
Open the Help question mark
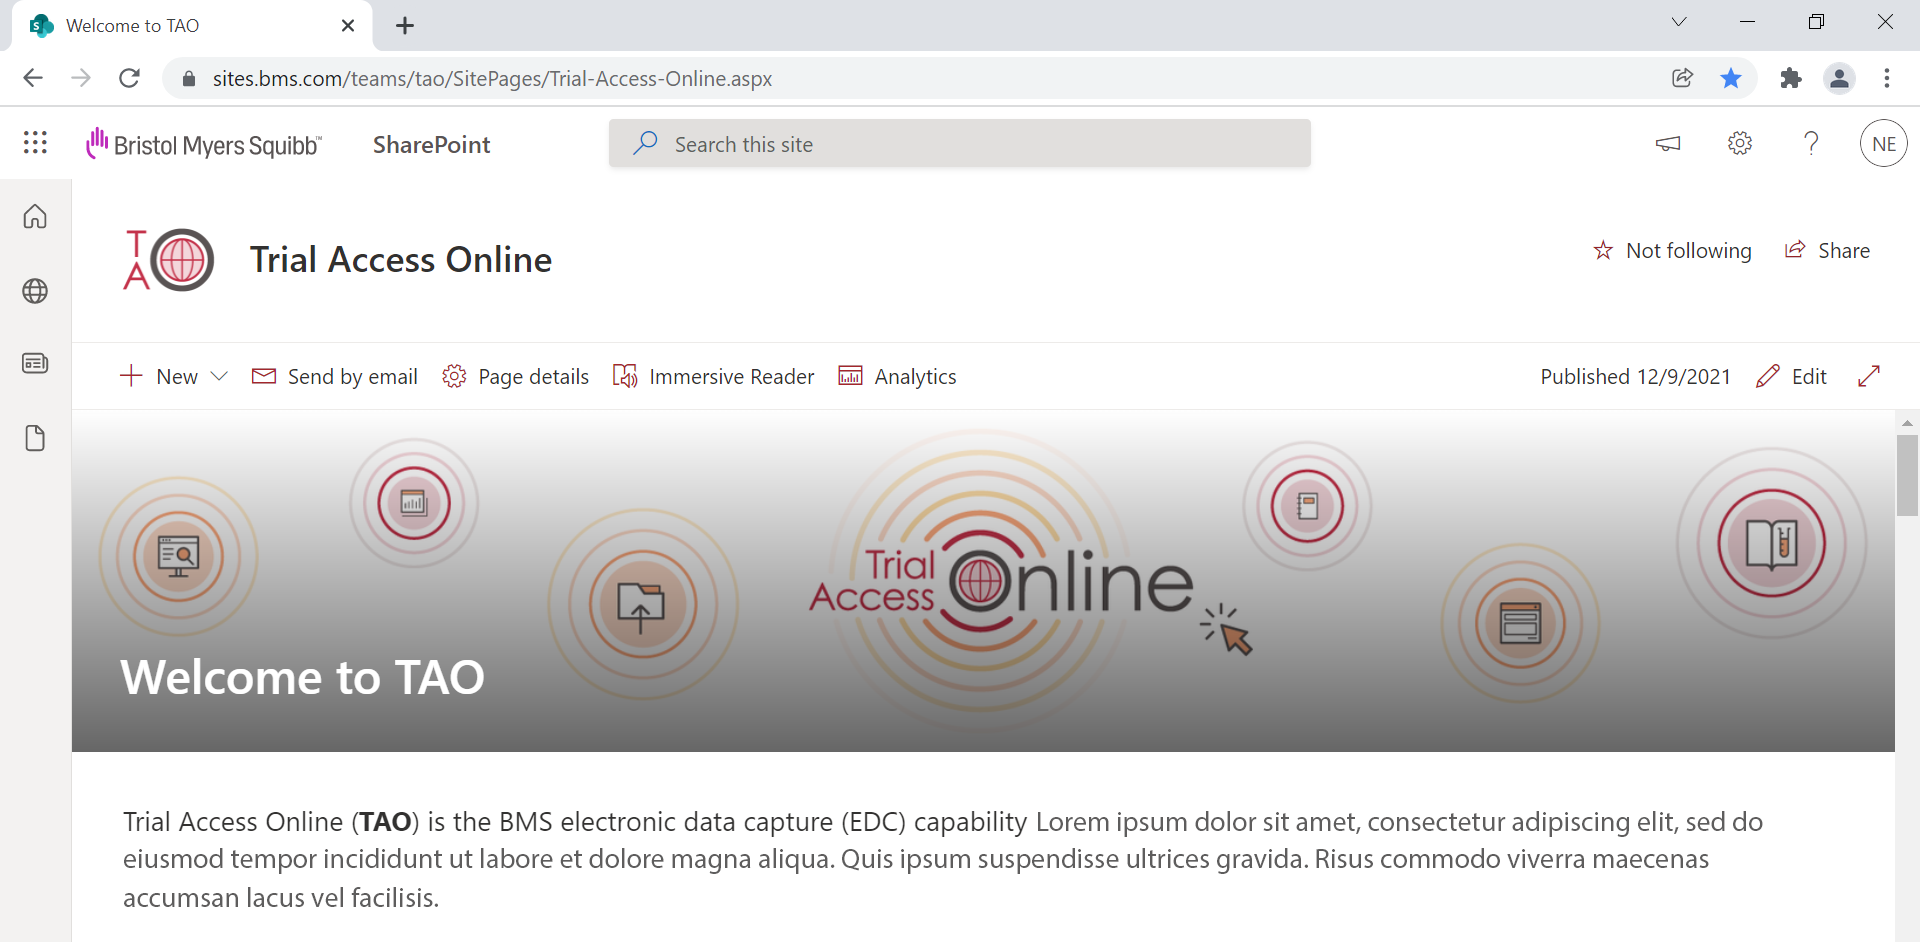click(1811, 144)
